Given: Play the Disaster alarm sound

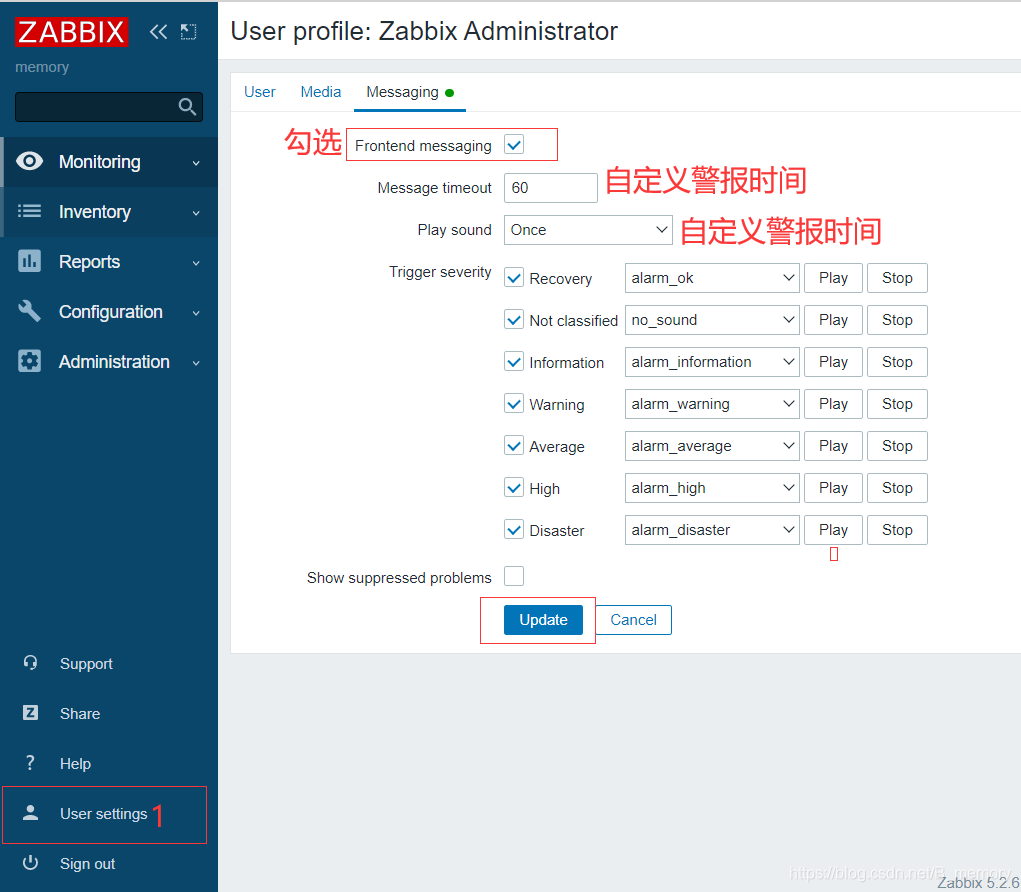Looking at the screenshot, I should click(x=833, y=530).
